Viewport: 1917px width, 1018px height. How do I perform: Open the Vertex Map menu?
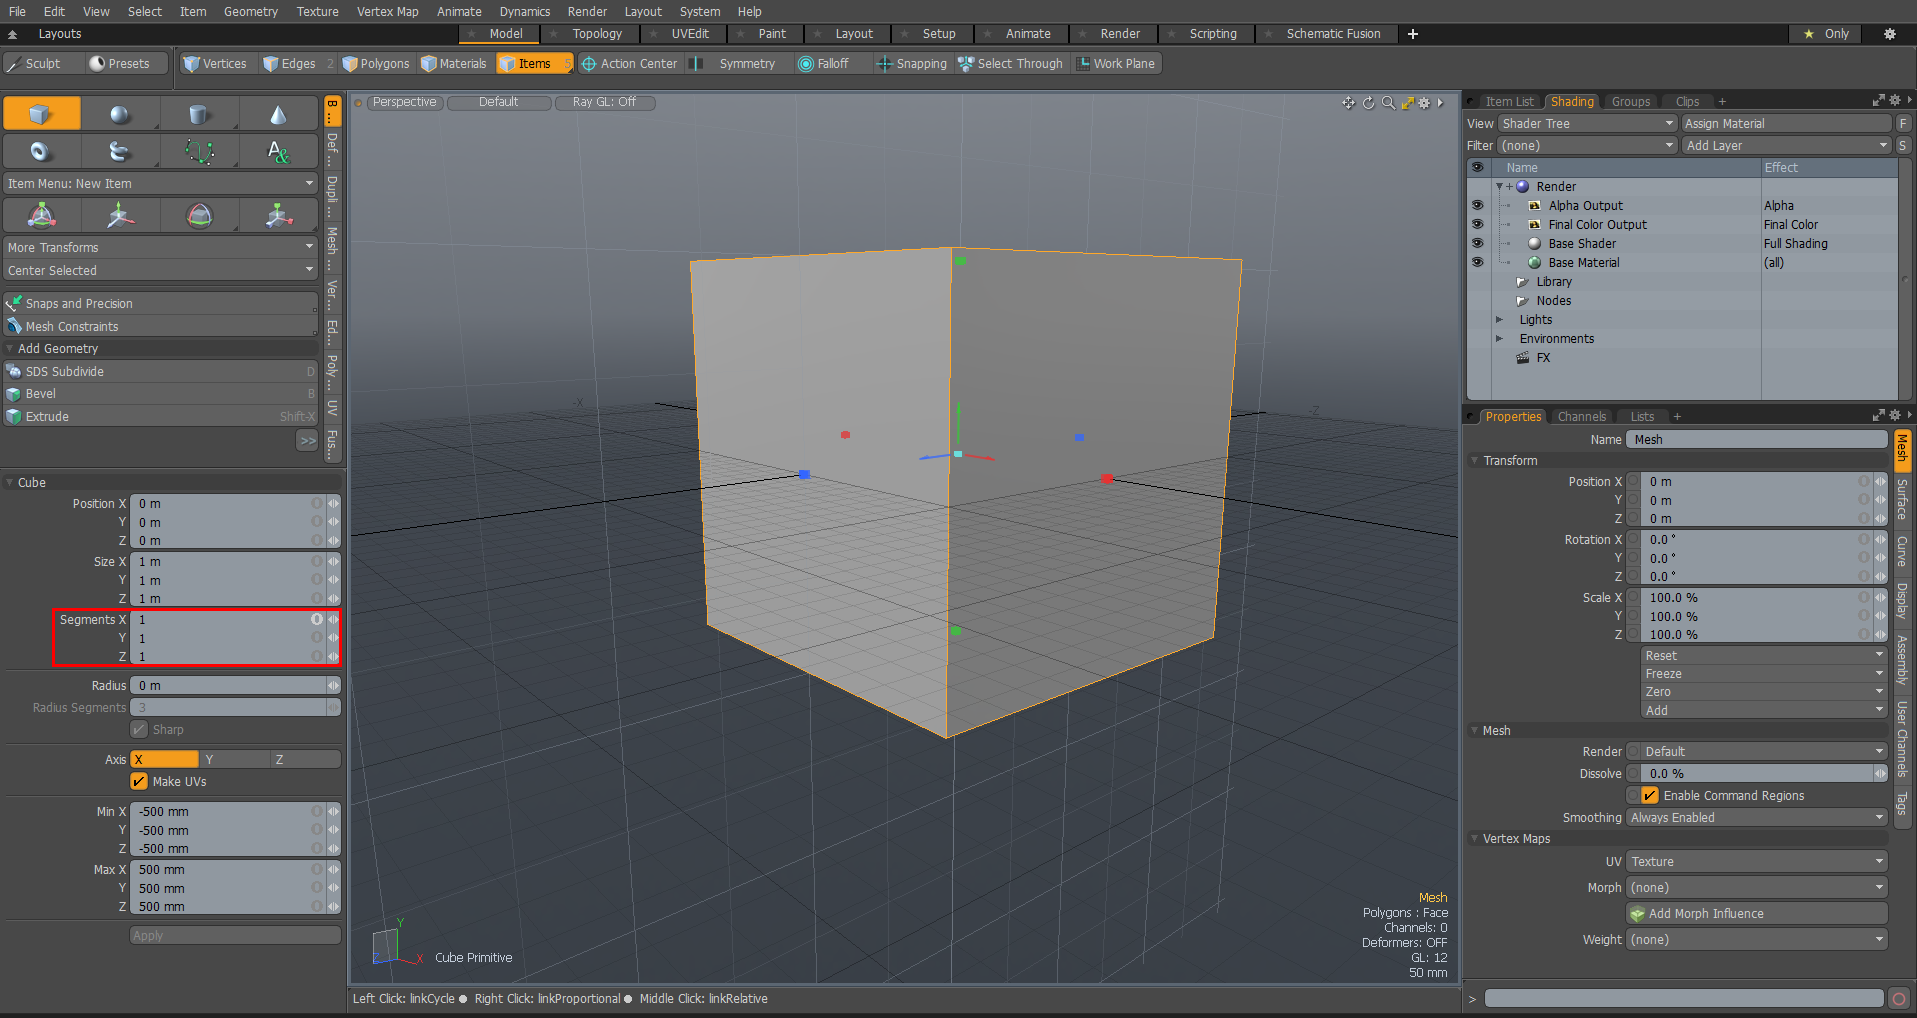[x=387, y=11]
